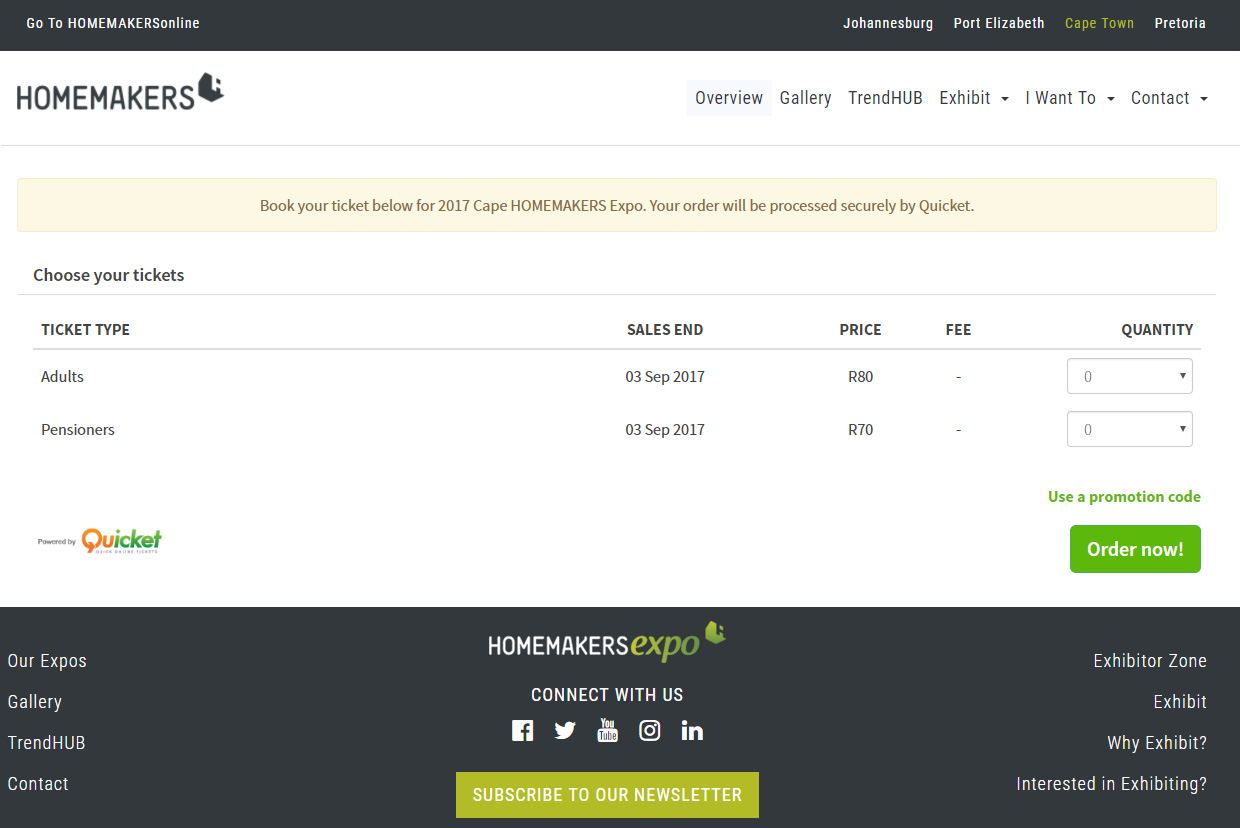This screenshot has height=828, width=1240.
Task: Click the Pensioners ticket type text
Action: pyautogui.click(x=78, y=430)
